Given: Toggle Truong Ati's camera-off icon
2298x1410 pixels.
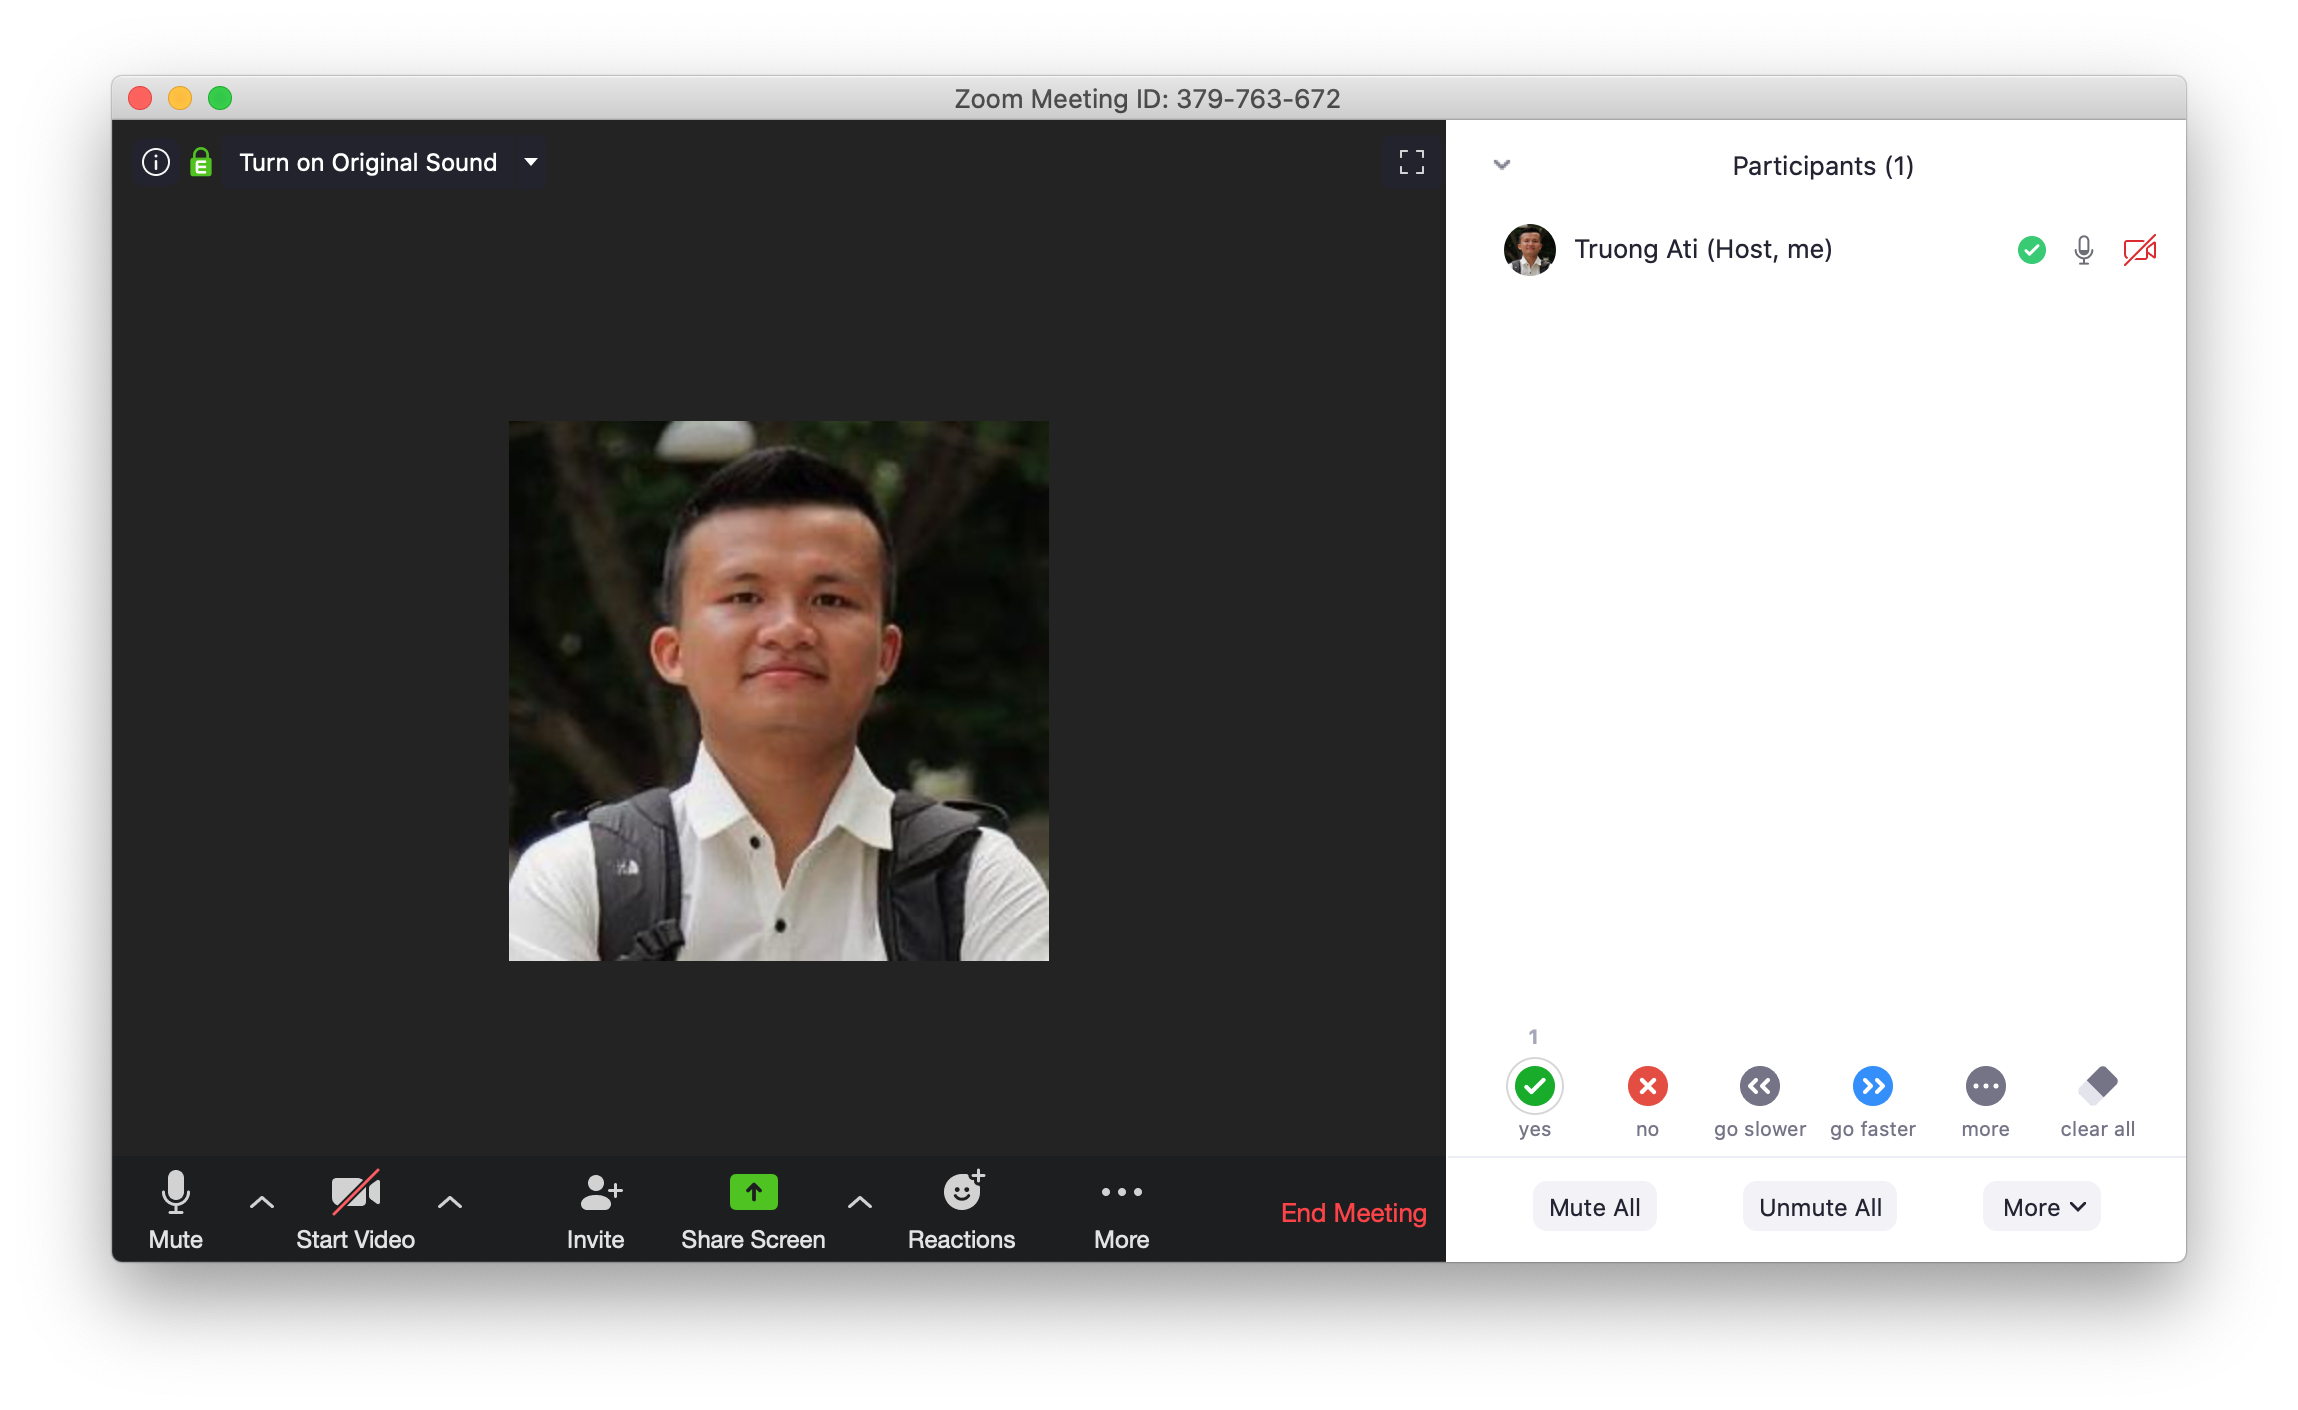Looking at the screenshot, I should point(2139,250).
